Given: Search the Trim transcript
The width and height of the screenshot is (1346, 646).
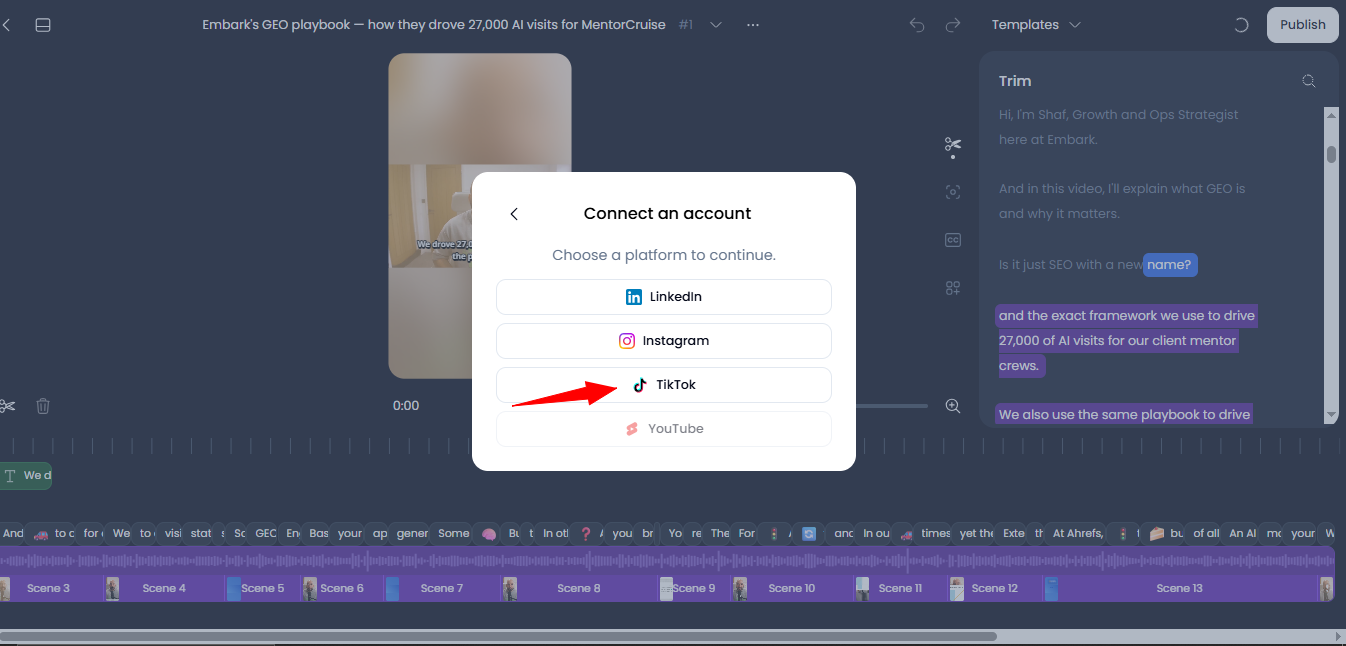Looking at the screenshot, I should pyautogui.click(x=1308, y=81).
